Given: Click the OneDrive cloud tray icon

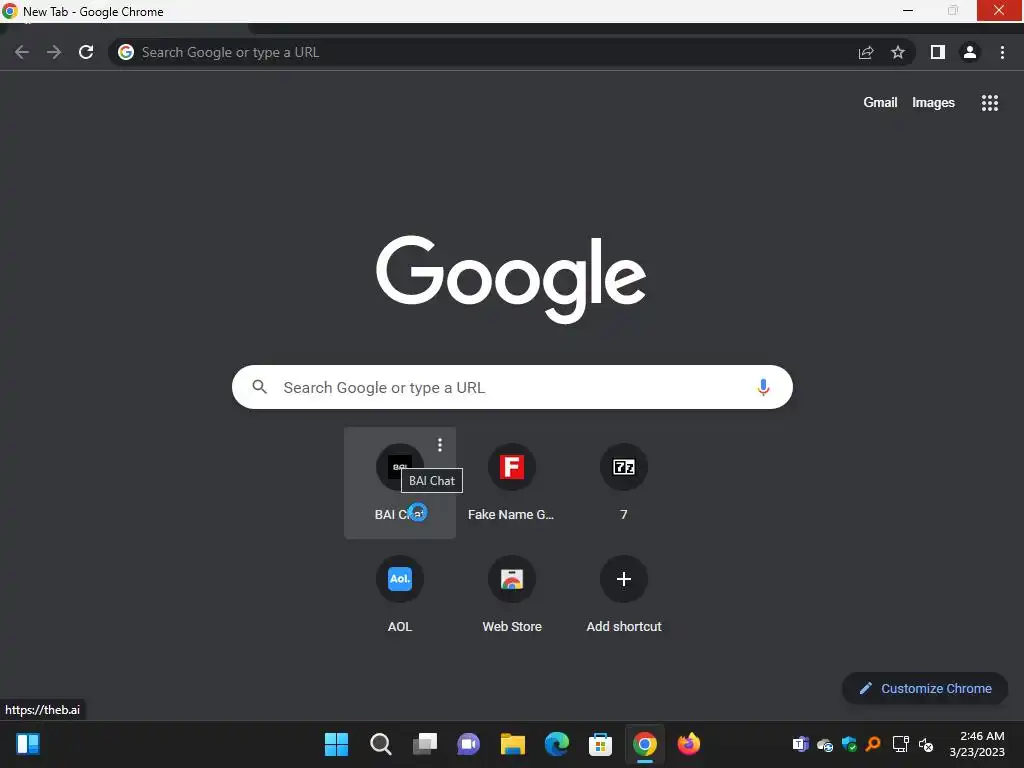Looking at the screenshot, I should (x=825, y=744).
